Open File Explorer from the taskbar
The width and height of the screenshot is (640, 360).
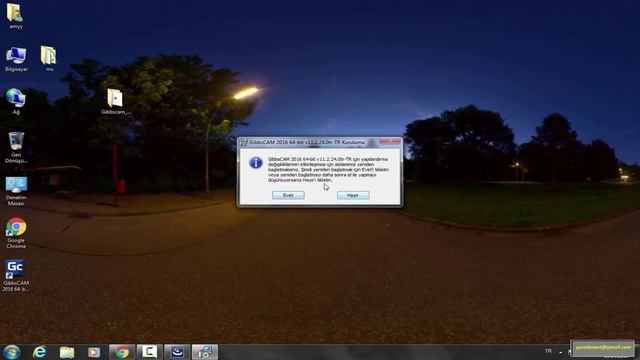(x=67, y=352)
